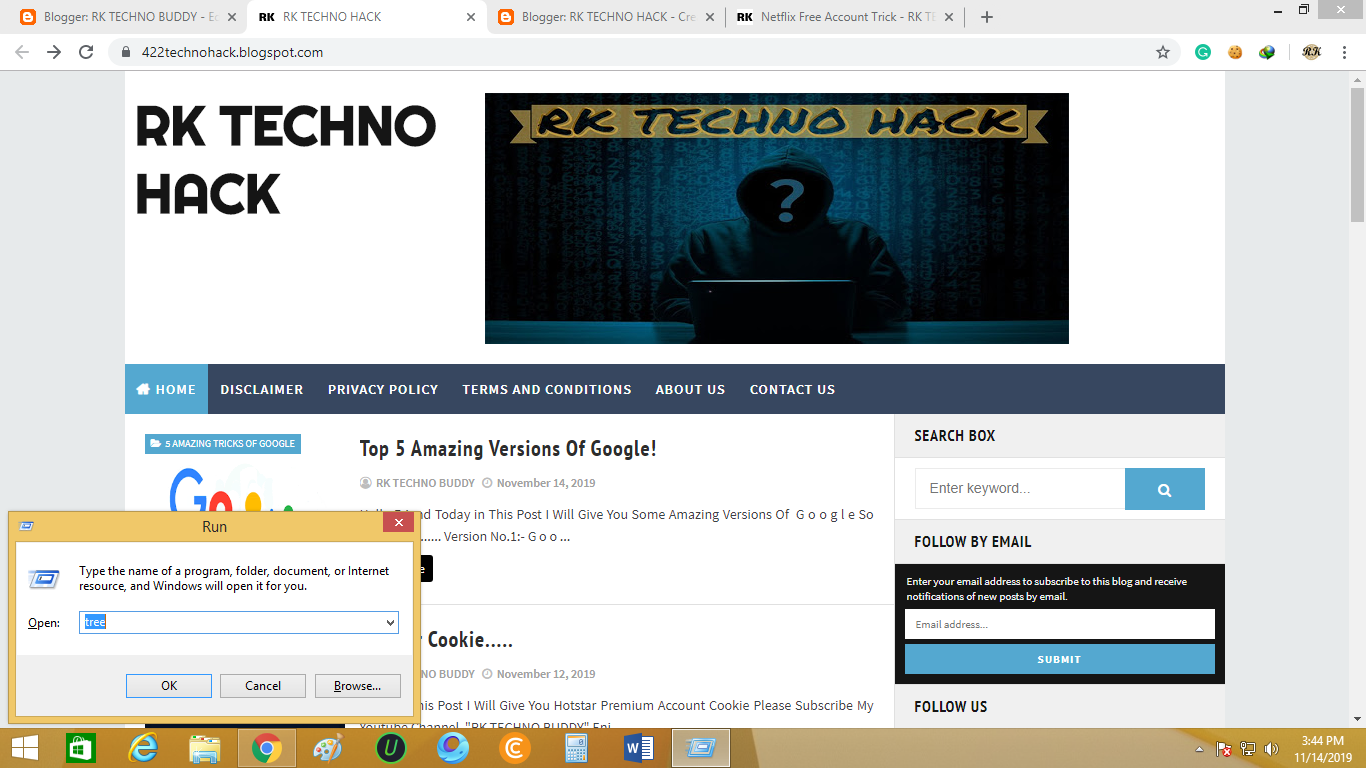The image size is (1372, 768).
Task: Open the CONTACT US page
Action: click(792, 389)
